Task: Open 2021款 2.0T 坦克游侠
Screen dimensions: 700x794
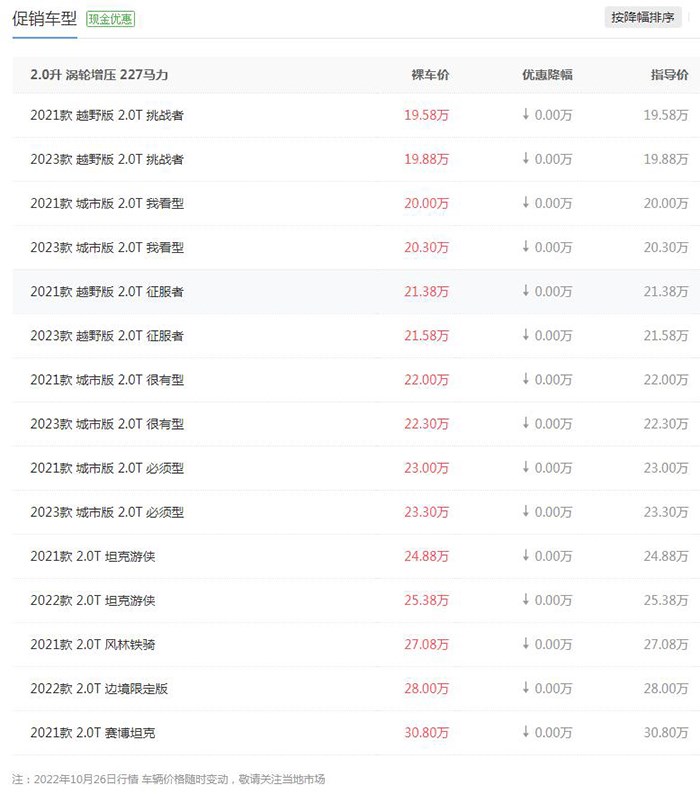Action: click(93, 557)
